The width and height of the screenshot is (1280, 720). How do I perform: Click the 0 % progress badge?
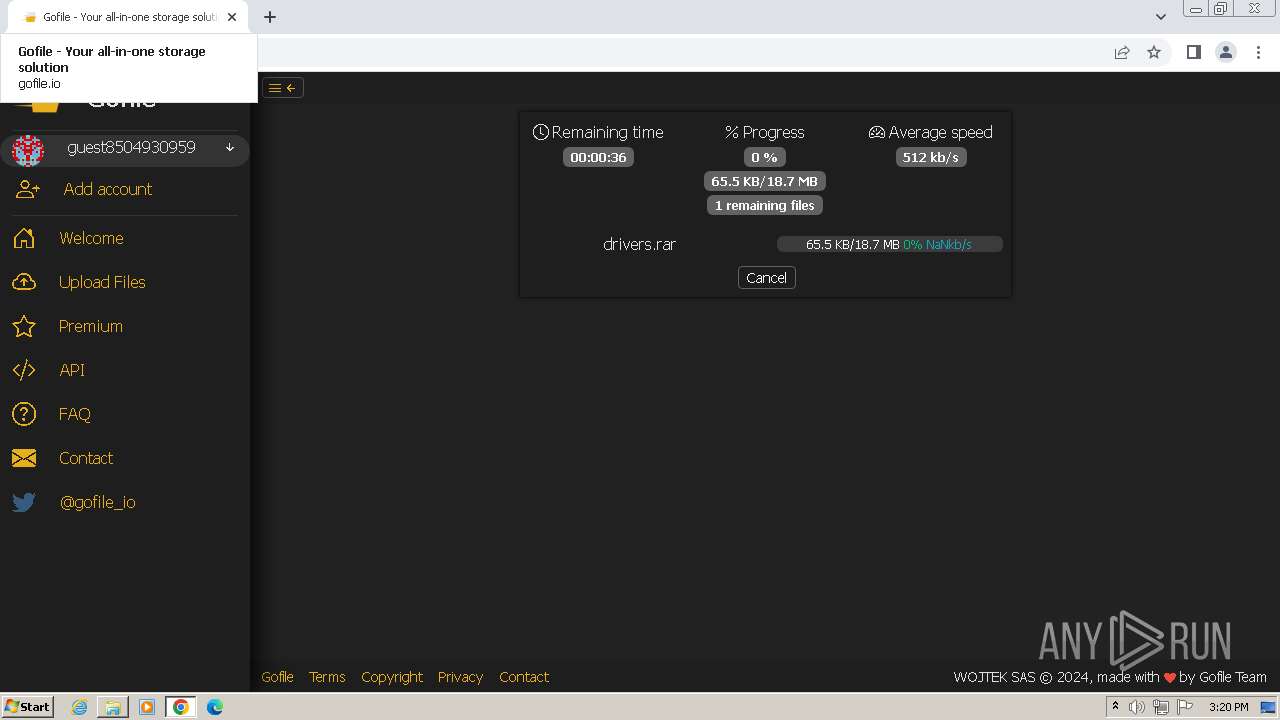(x=765, y=157)
